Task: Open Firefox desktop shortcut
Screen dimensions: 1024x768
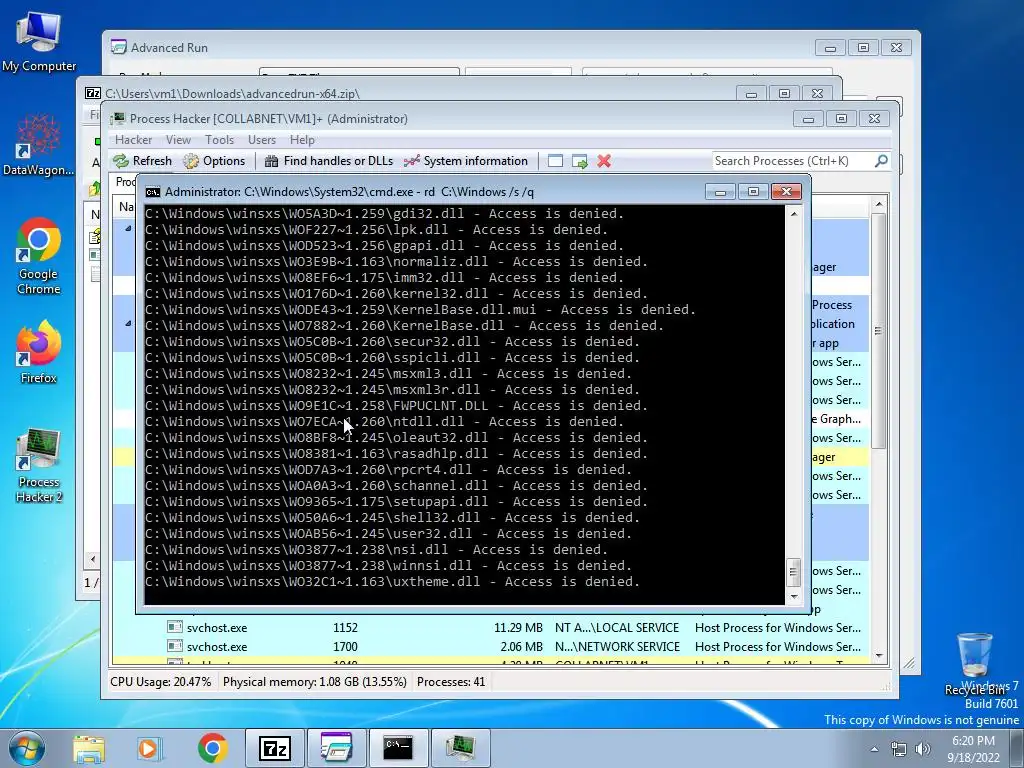Action: tap(39, 351)
